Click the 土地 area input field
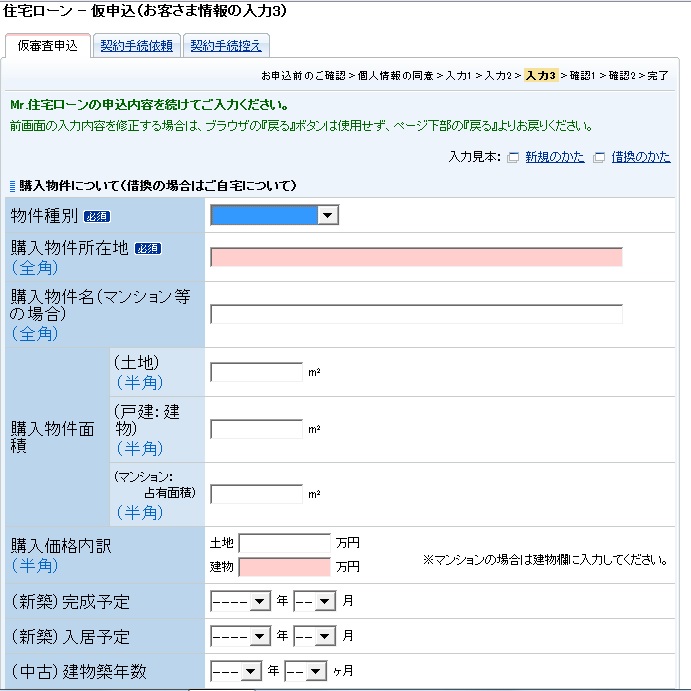The image size is (691, 691). [256, 372]
